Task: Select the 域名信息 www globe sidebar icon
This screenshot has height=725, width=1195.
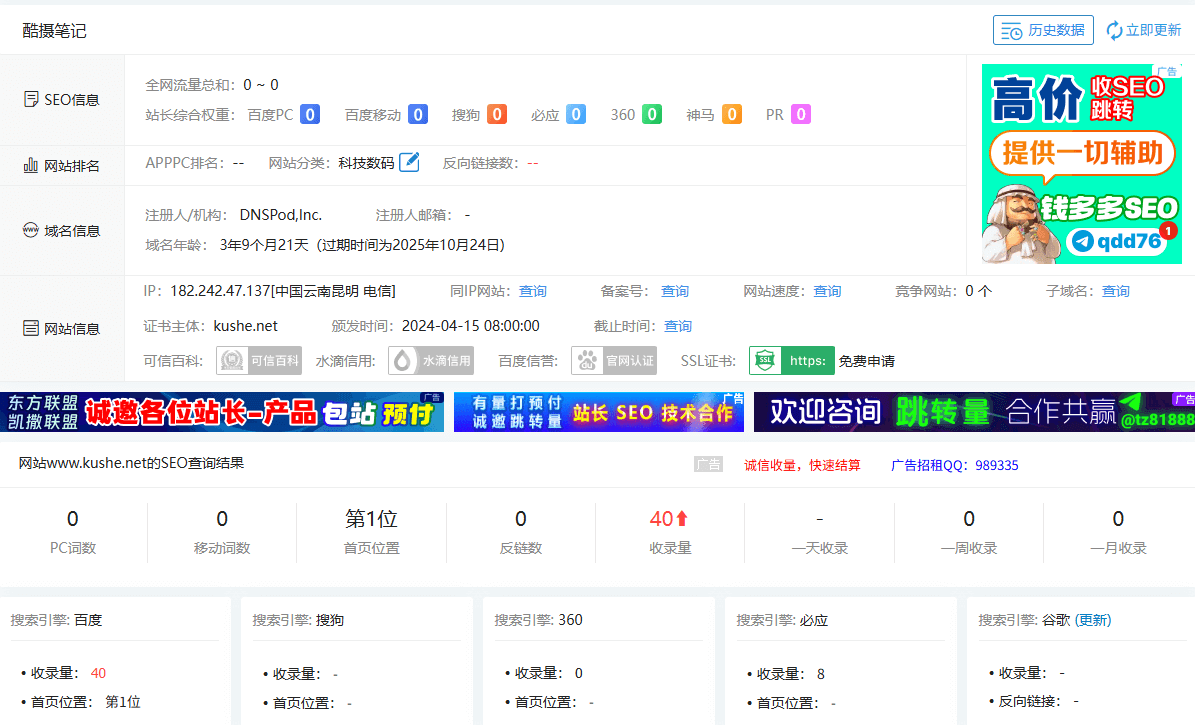Action: pos(29,230)
